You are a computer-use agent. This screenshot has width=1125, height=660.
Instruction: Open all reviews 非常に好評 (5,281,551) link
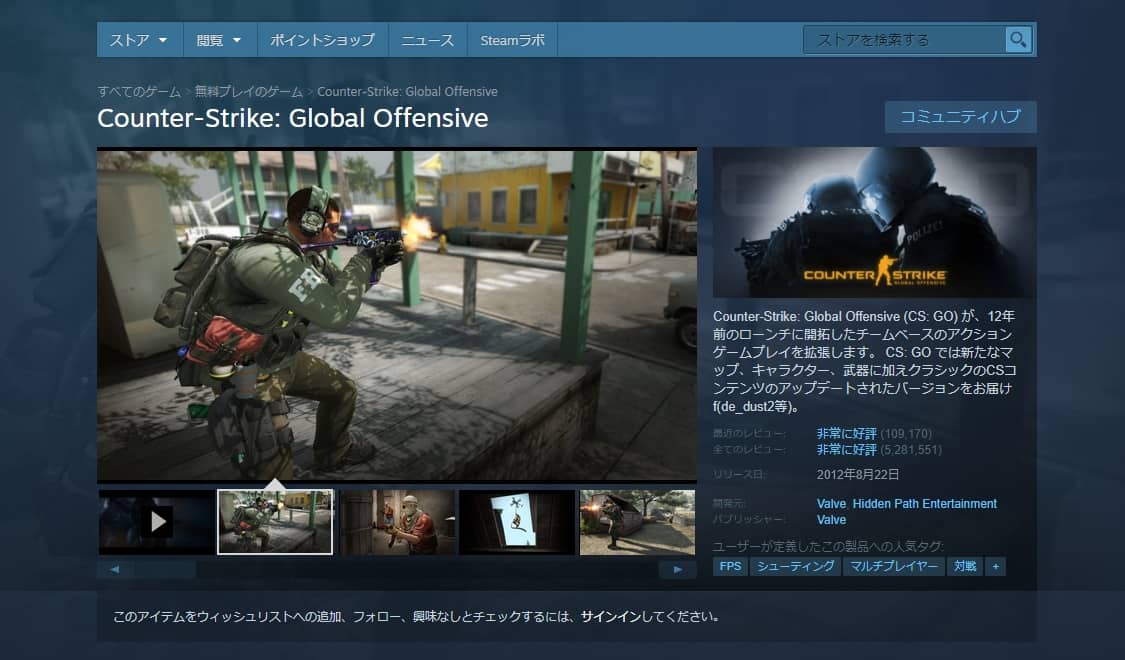[x=879, y=450]
